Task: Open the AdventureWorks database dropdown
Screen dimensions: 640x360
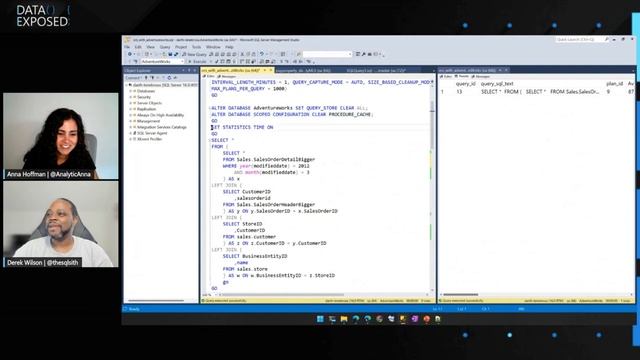Action: click(162, 62)
